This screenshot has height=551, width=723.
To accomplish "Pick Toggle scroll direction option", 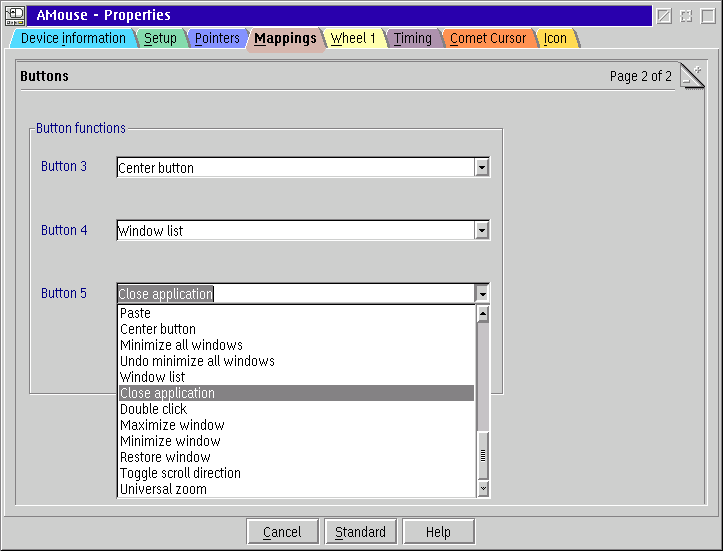I will tap(296, 473).
